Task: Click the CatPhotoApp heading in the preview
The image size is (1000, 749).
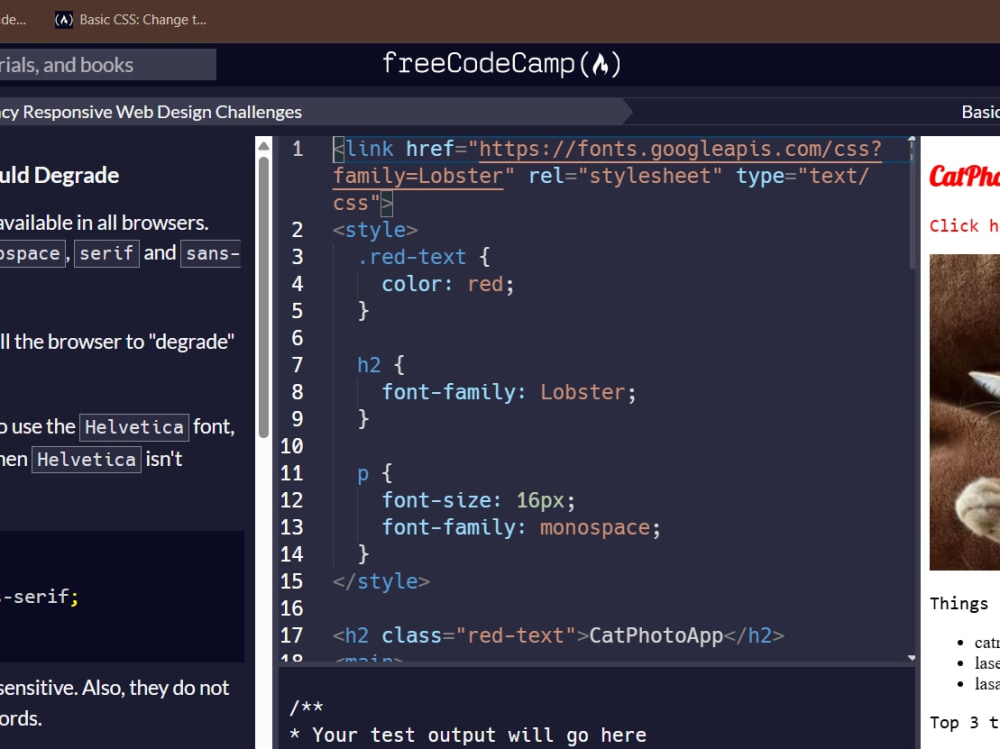Action: click(964, 176)
